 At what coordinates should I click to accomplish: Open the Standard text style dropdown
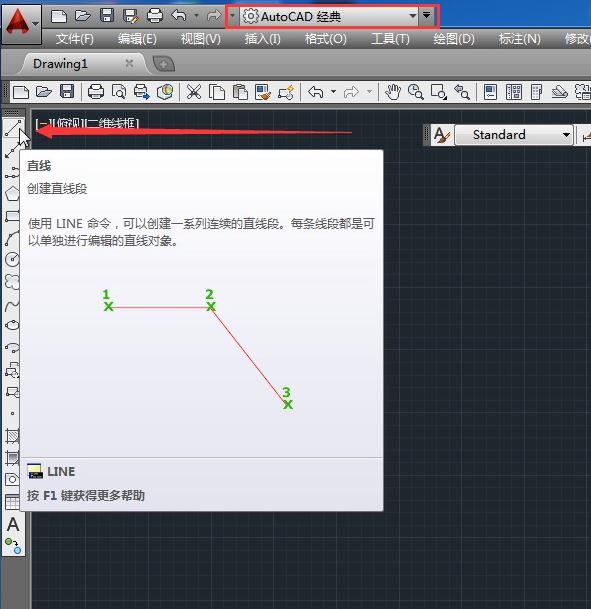coord(514,135)
